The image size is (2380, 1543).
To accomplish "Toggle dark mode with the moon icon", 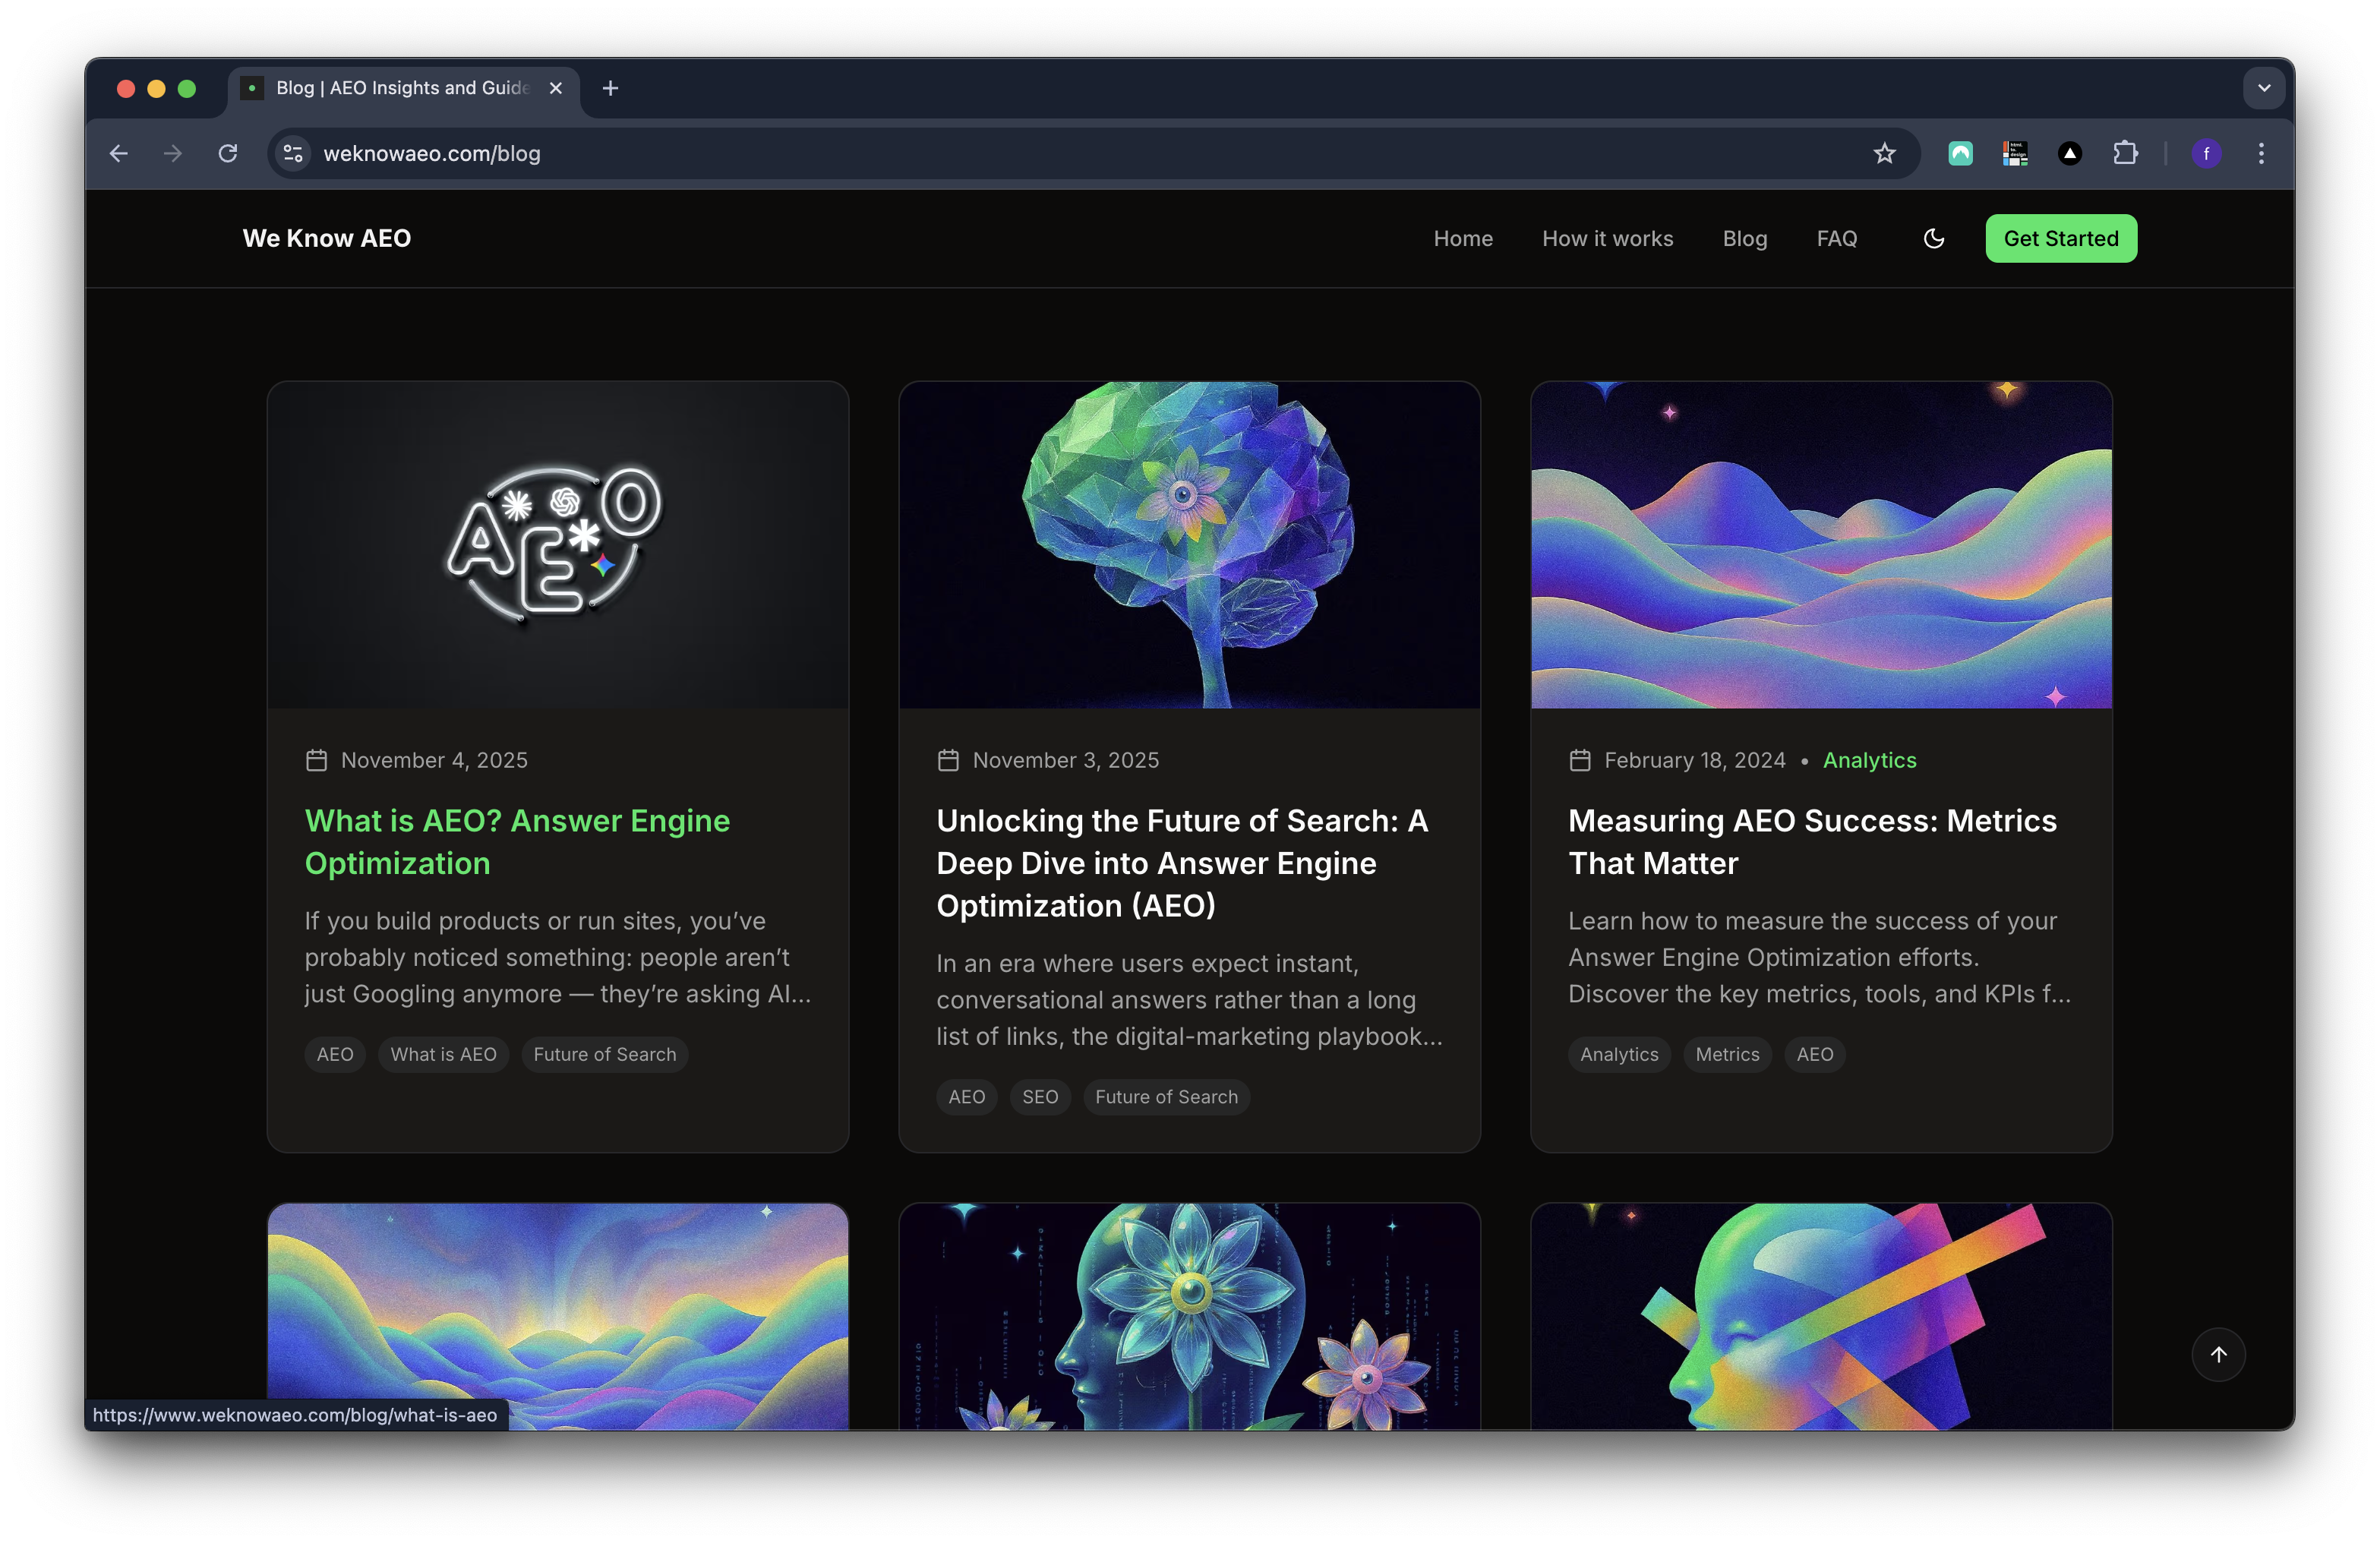I will tap(1933, 238).
